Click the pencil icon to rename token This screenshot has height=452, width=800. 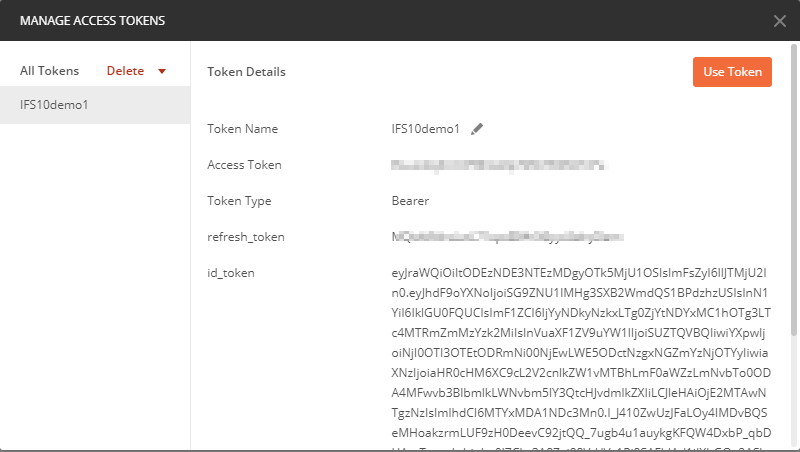[477, 129]
